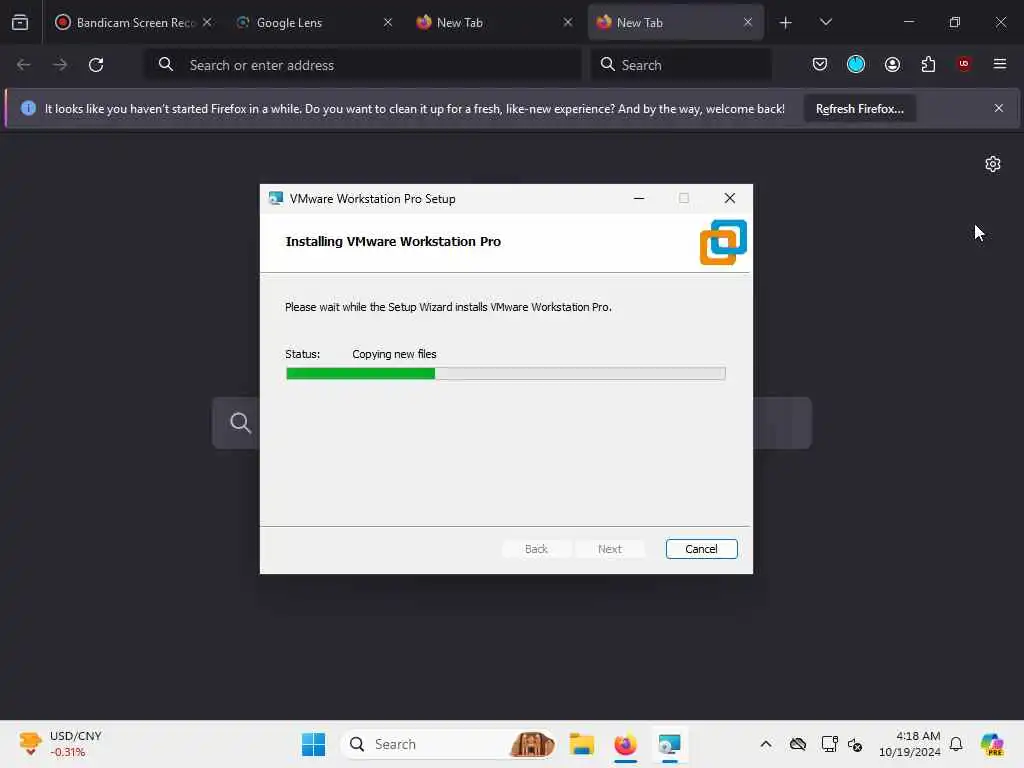Screen dimensions: 1024x768
Task: Open a new tab with plus icon
Action: [x=786, y=23]
